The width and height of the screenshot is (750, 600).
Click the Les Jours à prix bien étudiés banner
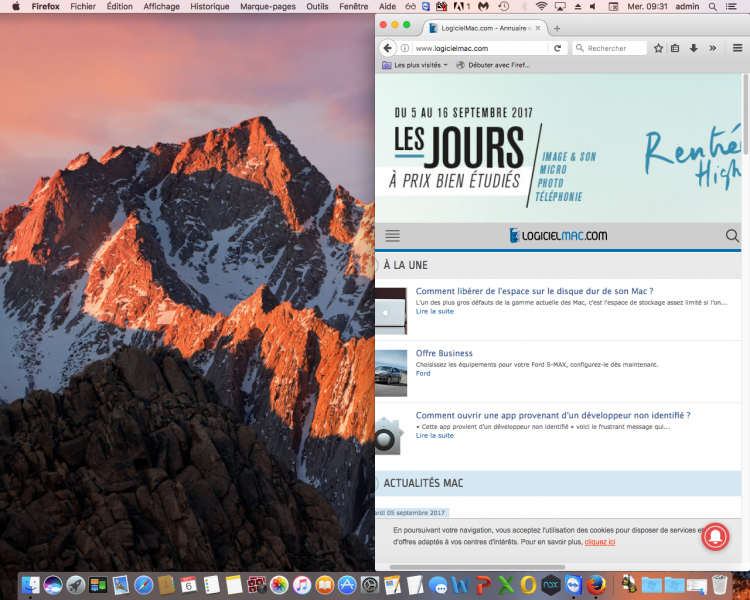pyautogui.click(x=558, y=148)
